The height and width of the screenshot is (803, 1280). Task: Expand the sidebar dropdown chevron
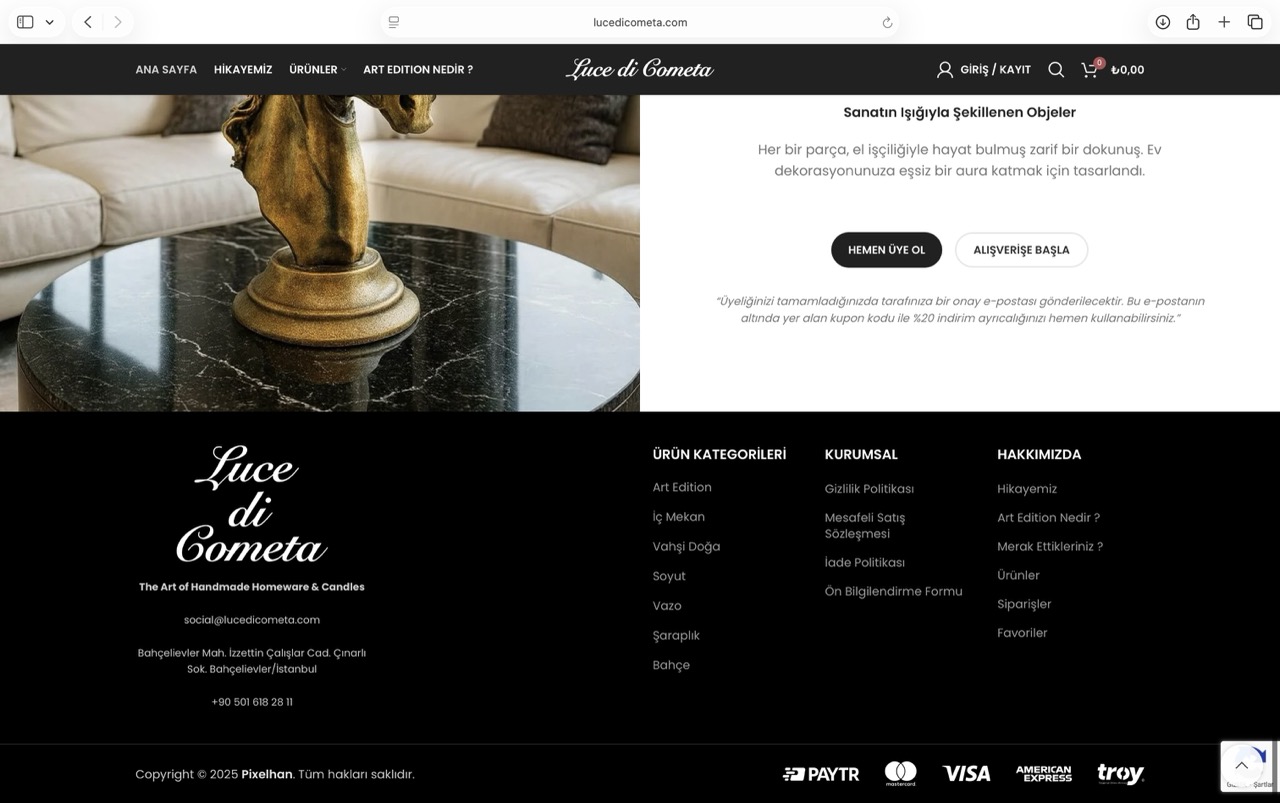pyautogui.click(x=49, y=22)
